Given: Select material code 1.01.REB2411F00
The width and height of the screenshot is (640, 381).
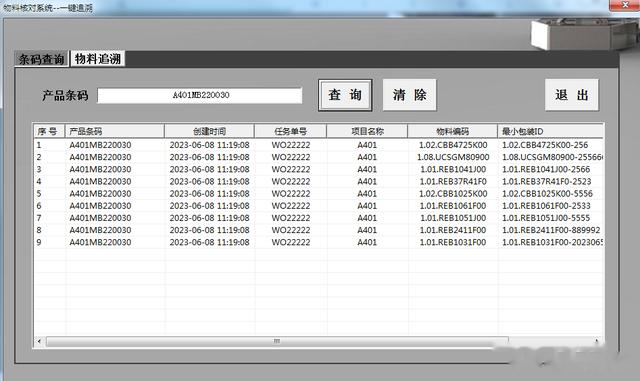Looking at the screenshot, I should click(453, 230).
